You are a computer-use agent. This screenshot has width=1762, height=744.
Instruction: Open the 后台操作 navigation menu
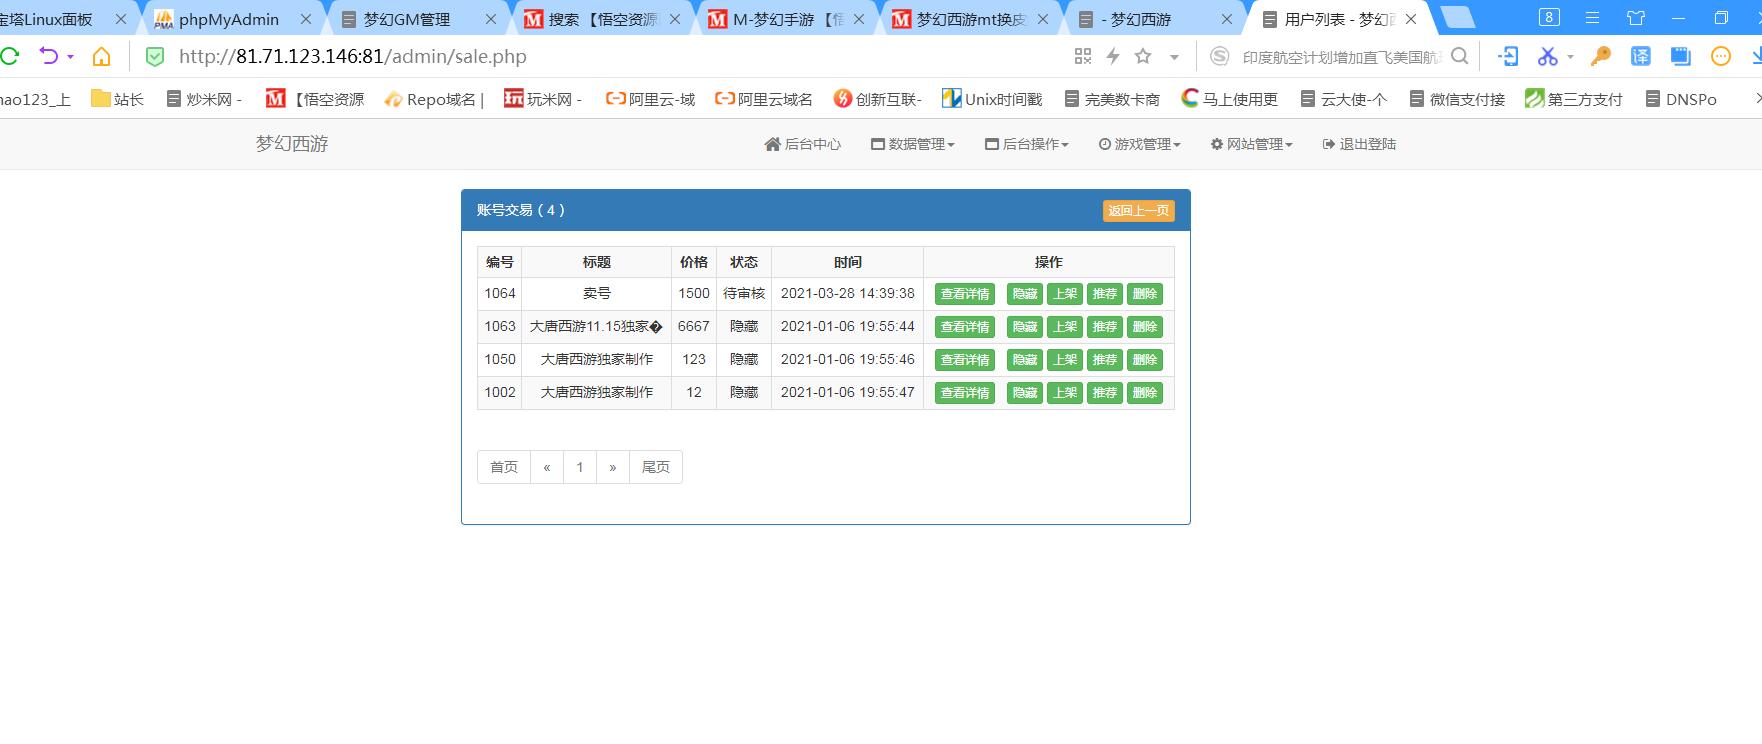(x=1027, y=144)
